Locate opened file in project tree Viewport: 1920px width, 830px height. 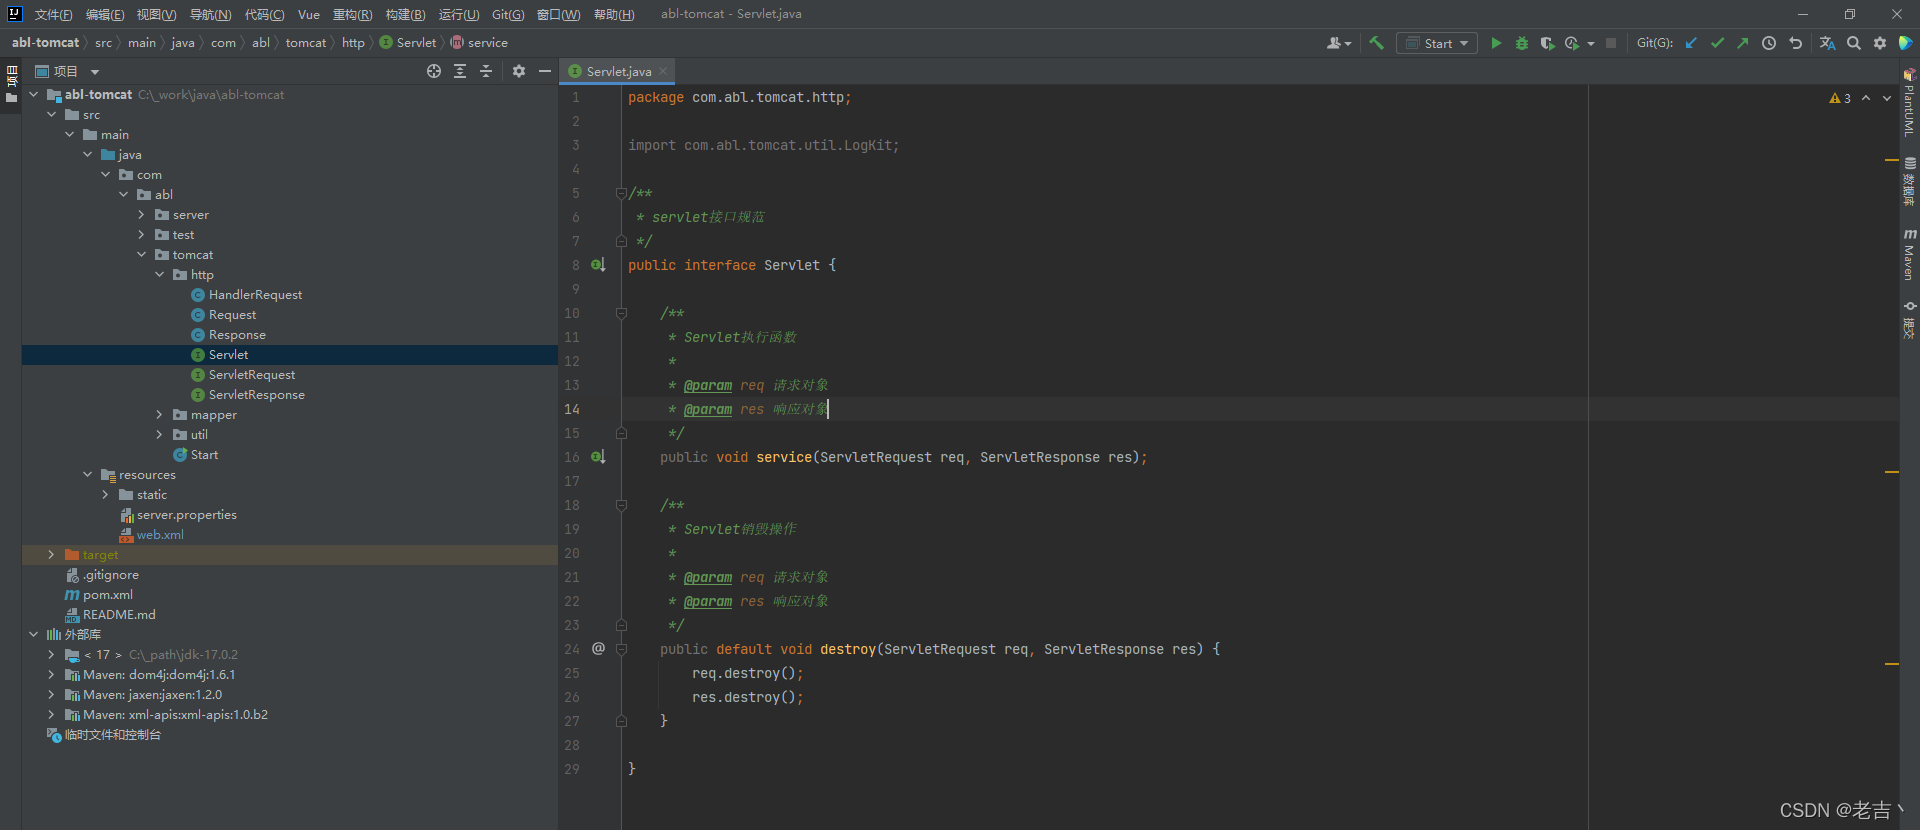click(434, 71)
